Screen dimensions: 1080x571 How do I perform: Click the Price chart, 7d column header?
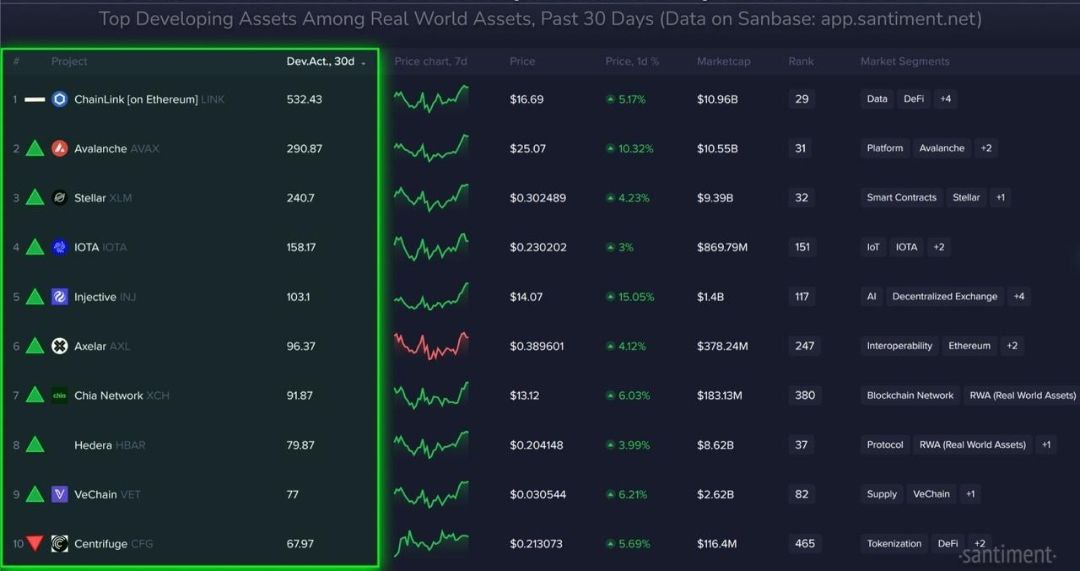(x=430, y=61)
